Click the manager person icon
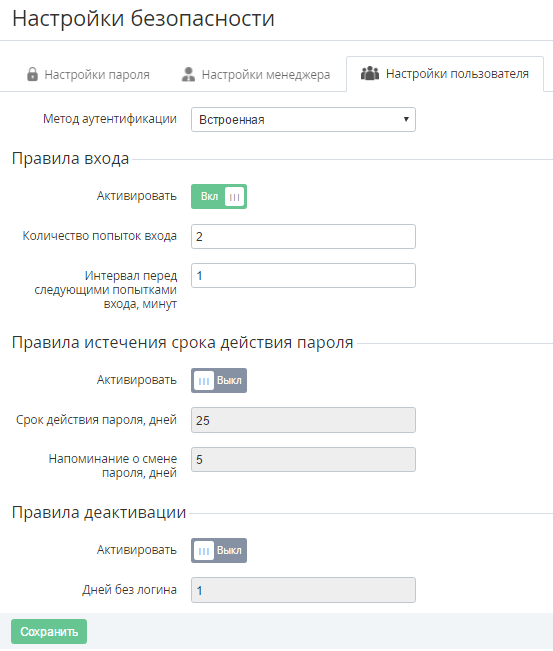 click(188, 74)
